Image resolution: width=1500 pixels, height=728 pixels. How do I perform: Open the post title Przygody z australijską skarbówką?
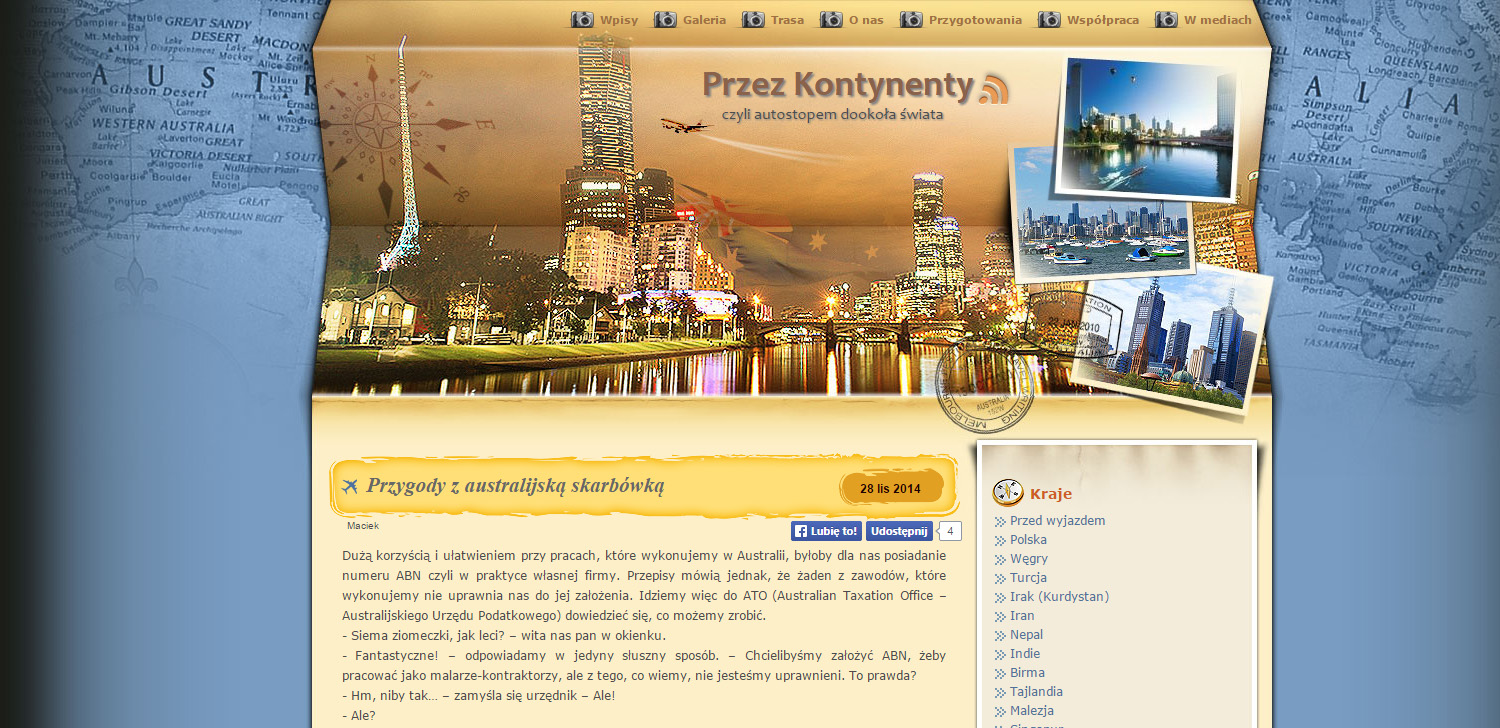pyautogui.click(x=515, y=486)
